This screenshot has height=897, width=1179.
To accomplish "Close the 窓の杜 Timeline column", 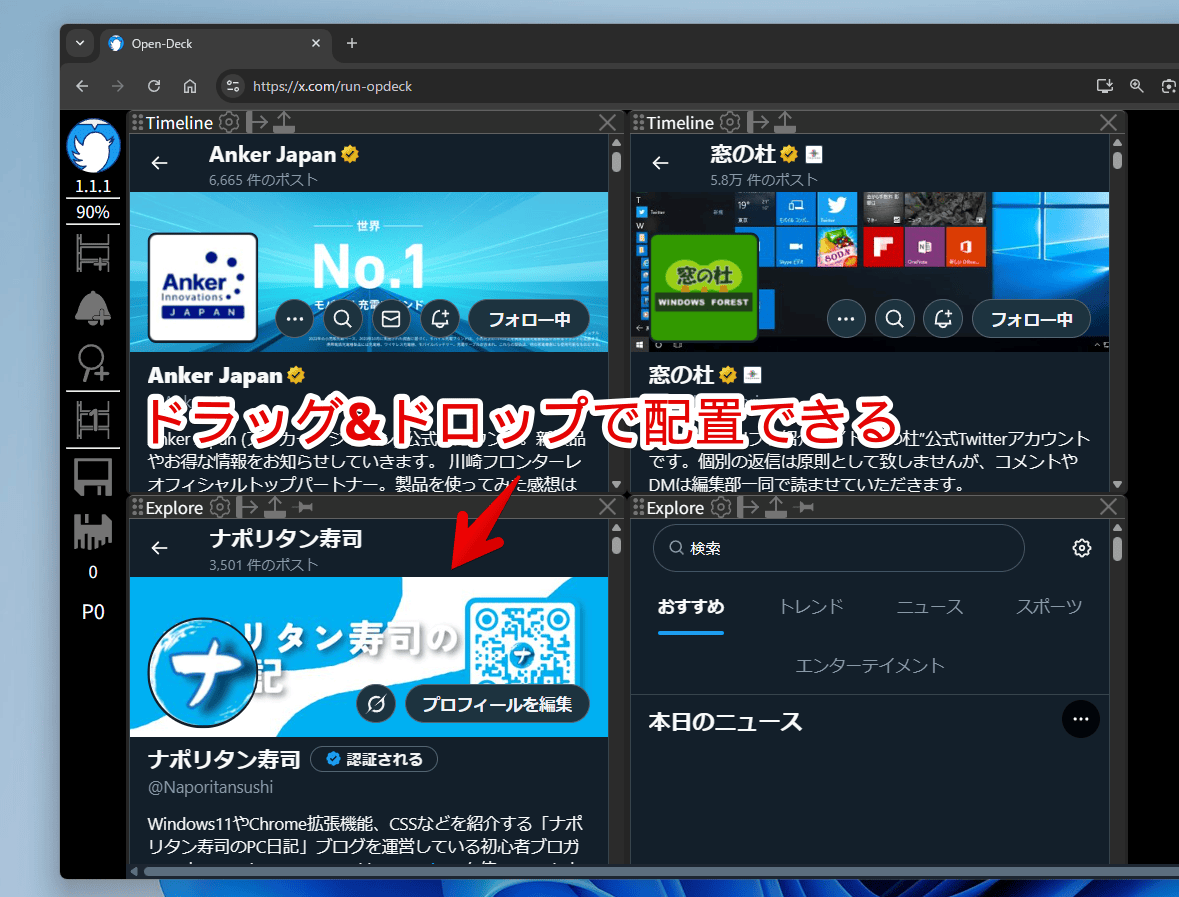I will [1108, 122].
